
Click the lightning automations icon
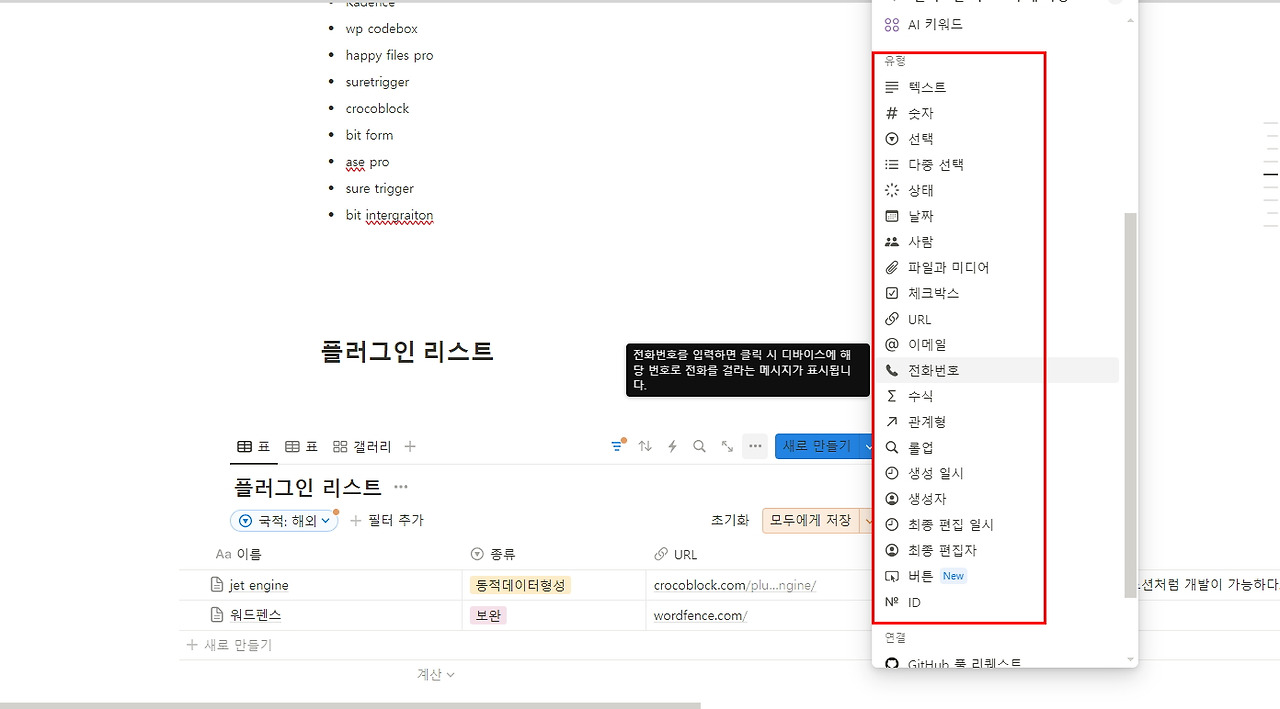(x=672, y=446)
